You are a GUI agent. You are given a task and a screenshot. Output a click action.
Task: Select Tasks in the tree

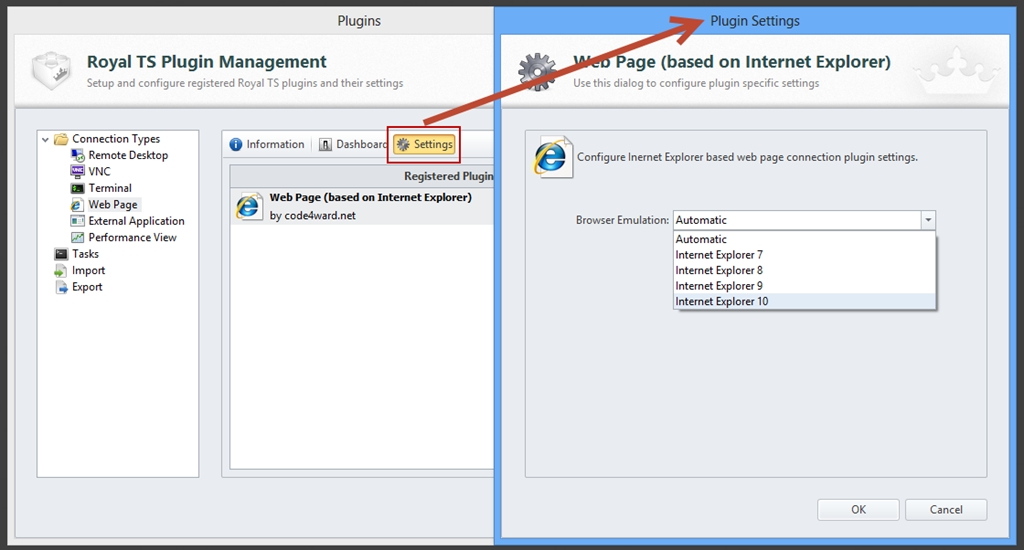(86, 254)
